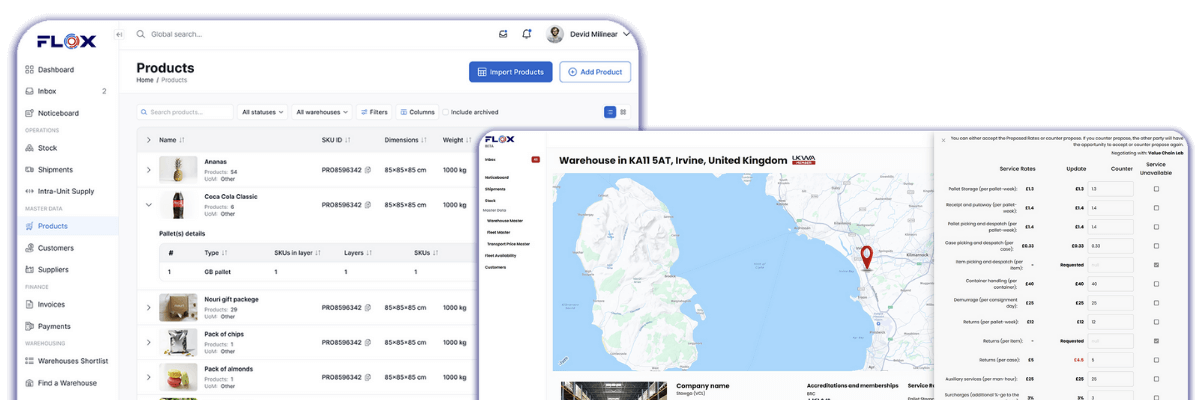Click the Global search magnifier icon

(x=141, y=34)
